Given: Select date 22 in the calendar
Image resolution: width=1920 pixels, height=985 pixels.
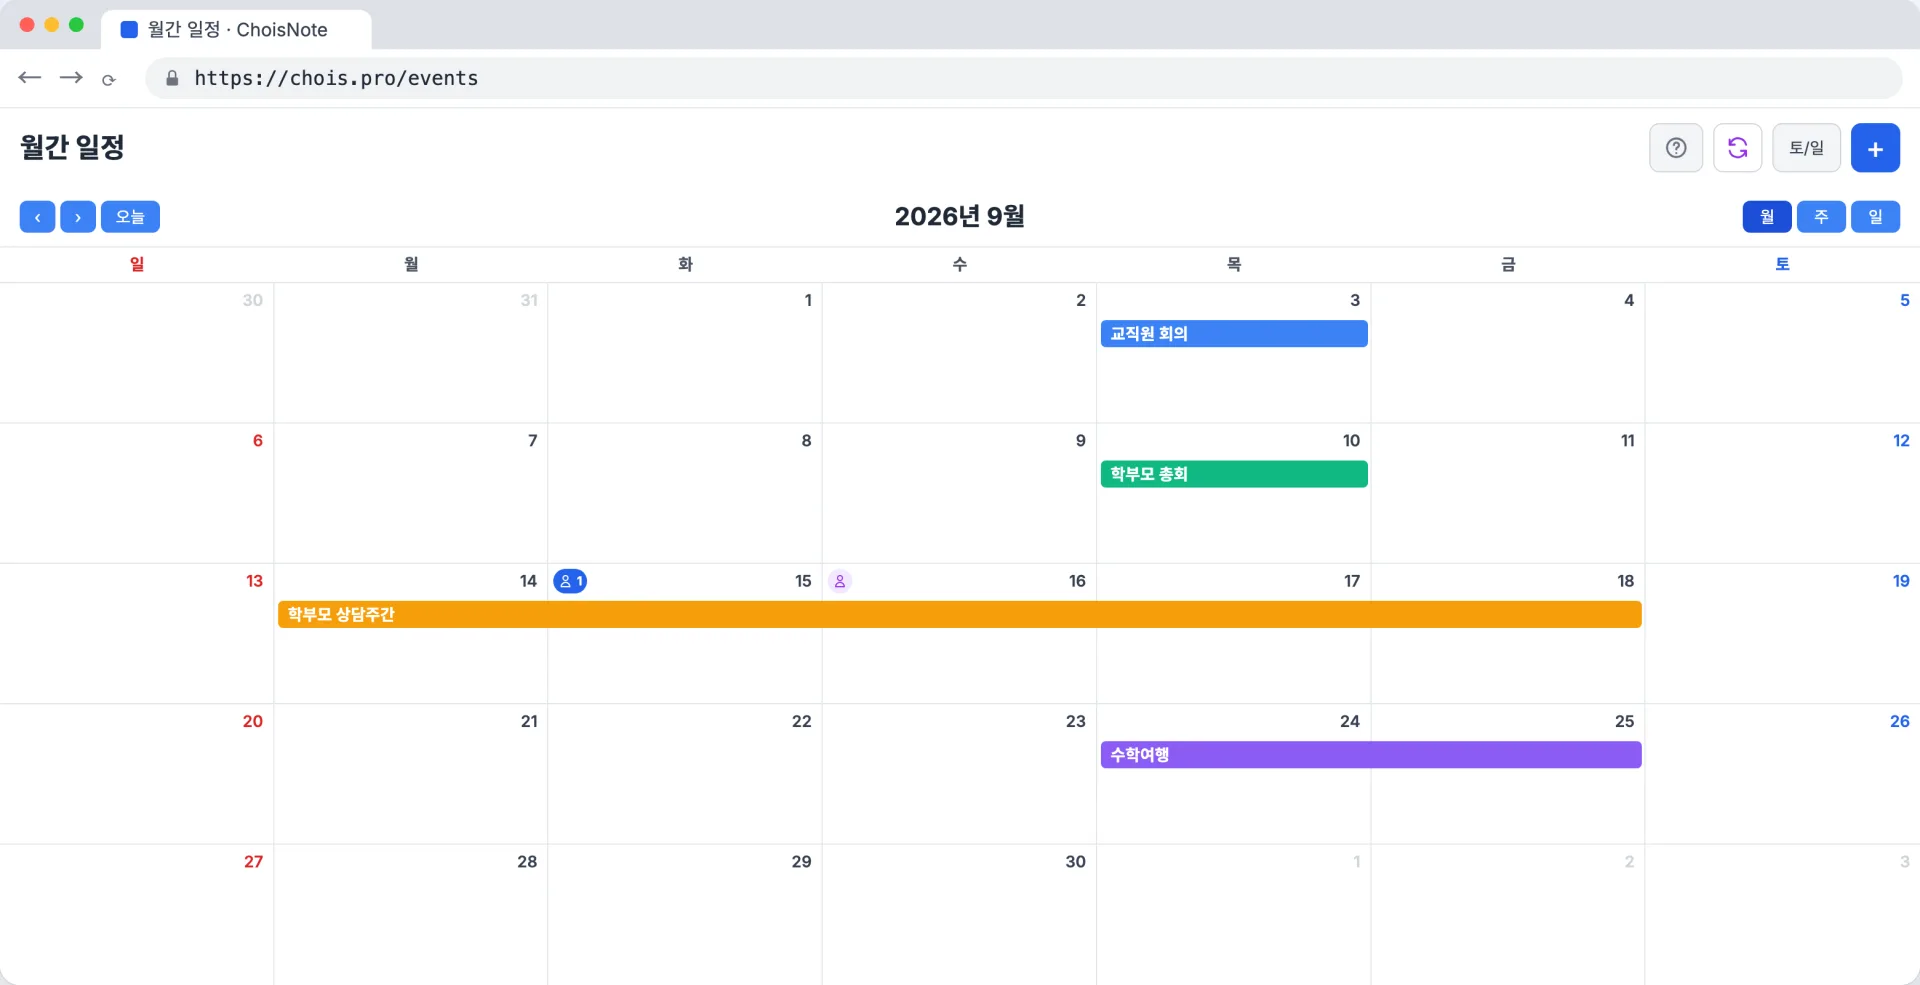Looking at the screenshot, I should tap(685, 774).
